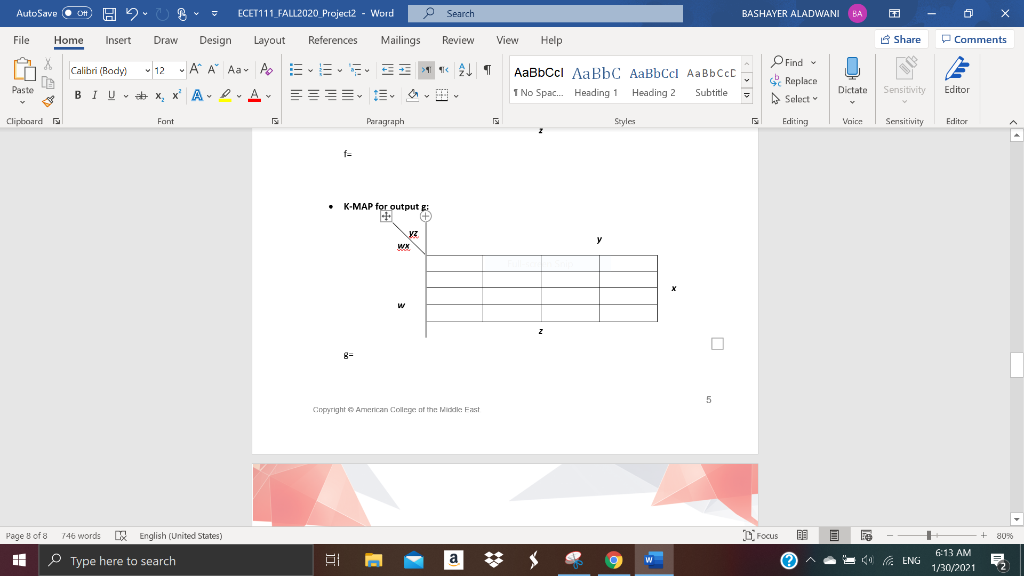Open the Mailings ribbon tab
Screen dimensions: 1024x576
coord(400,41)
